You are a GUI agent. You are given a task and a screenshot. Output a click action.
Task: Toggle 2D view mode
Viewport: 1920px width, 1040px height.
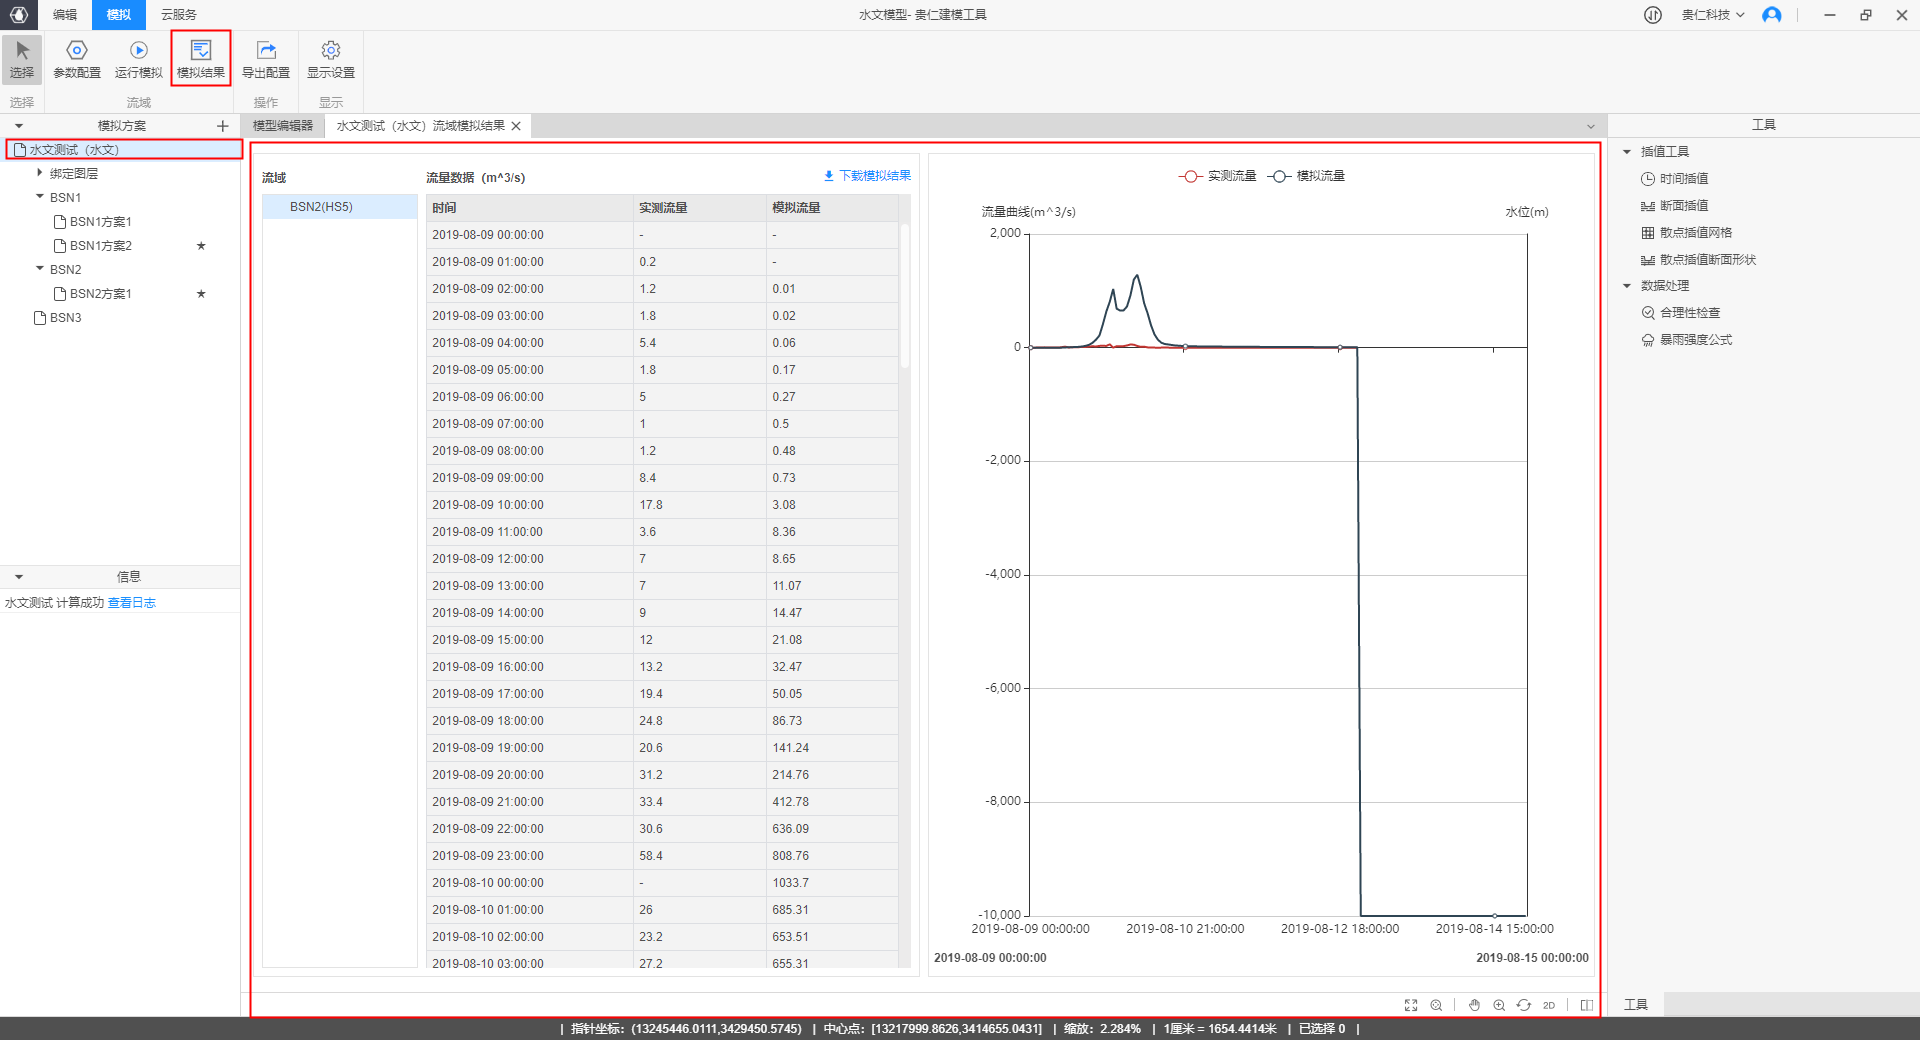(1549, 1005)
